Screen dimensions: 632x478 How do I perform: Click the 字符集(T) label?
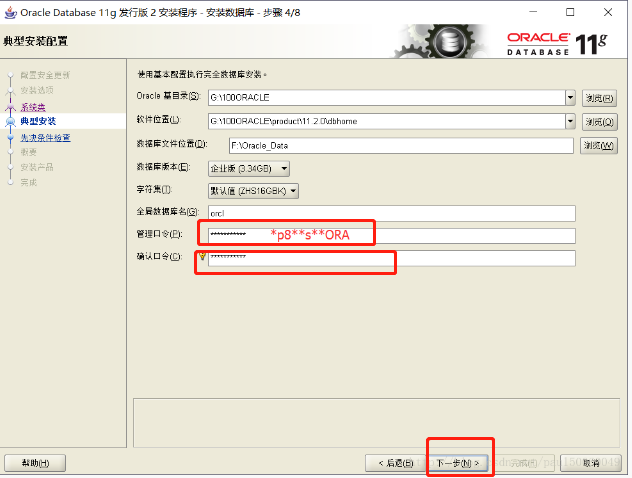click(154, 189)
